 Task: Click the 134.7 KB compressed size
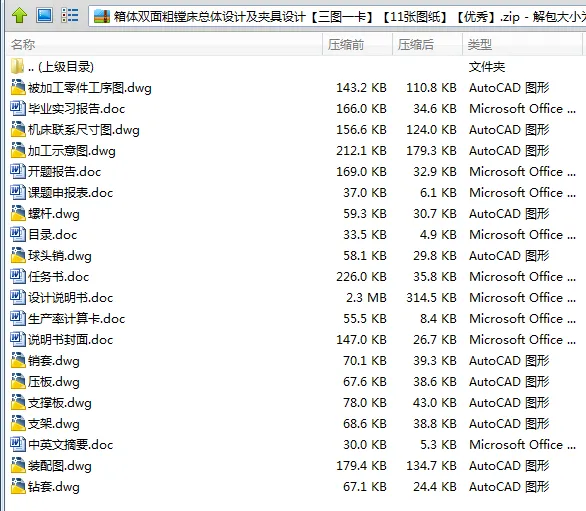tap(432, 465)
